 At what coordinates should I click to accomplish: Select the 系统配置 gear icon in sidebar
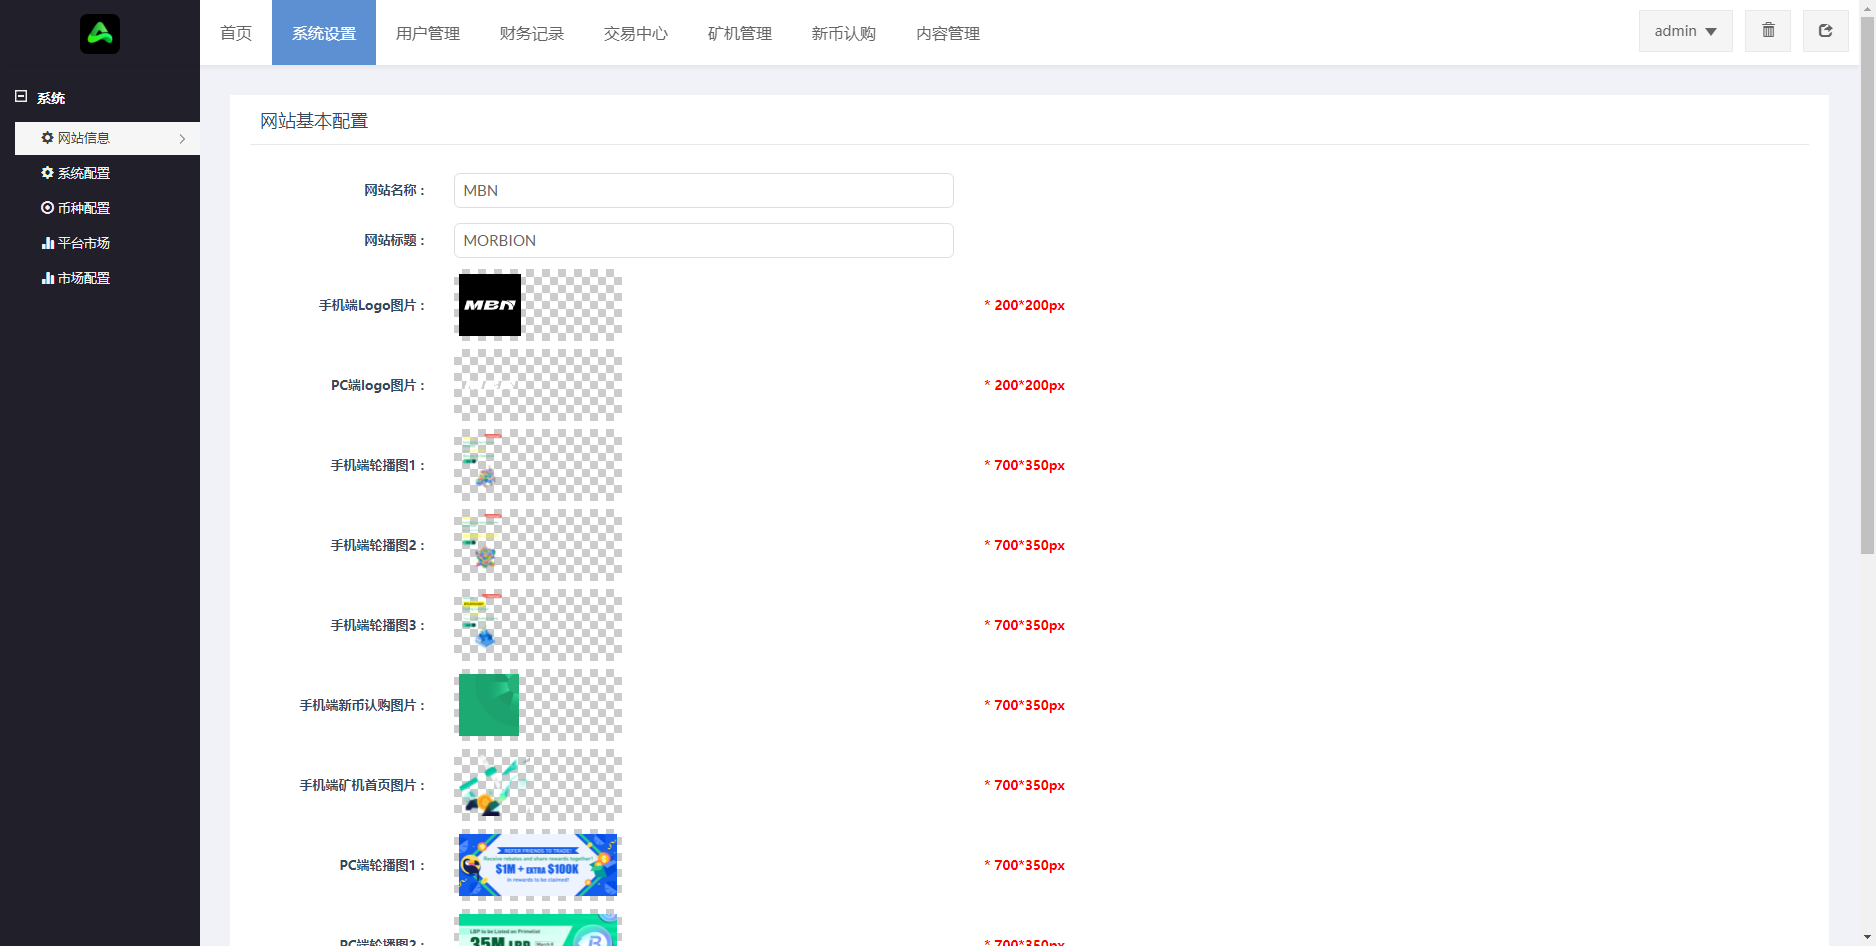[x=47, y=172]
